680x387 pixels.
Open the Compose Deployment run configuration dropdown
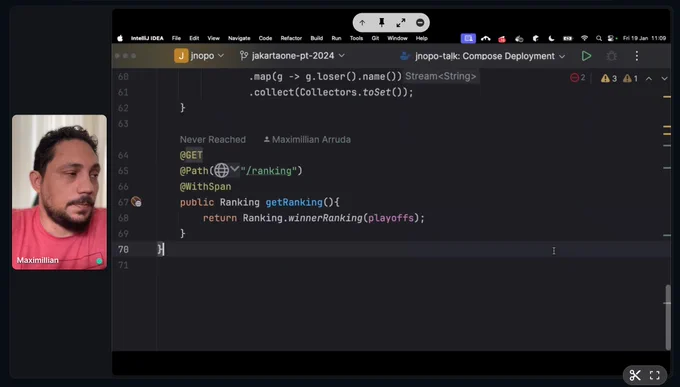pos(483,56)
